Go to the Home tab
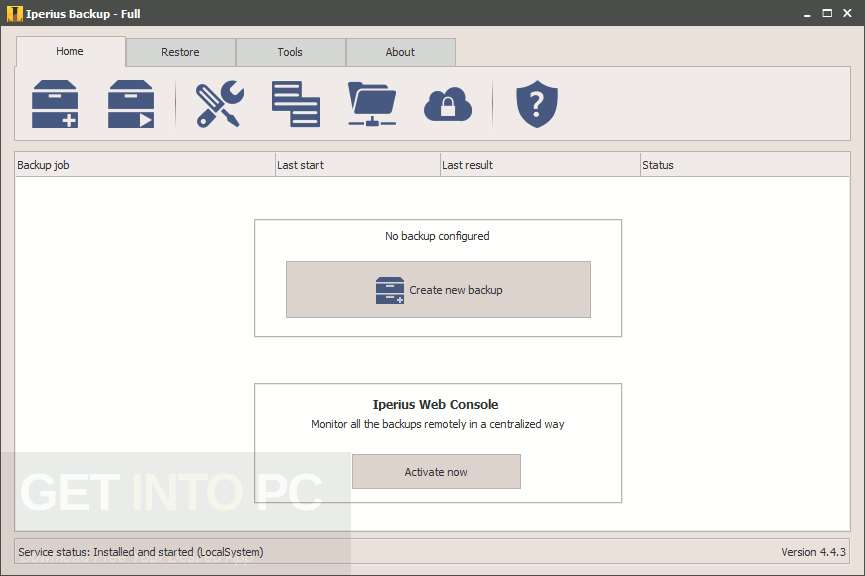 [70, 51]
